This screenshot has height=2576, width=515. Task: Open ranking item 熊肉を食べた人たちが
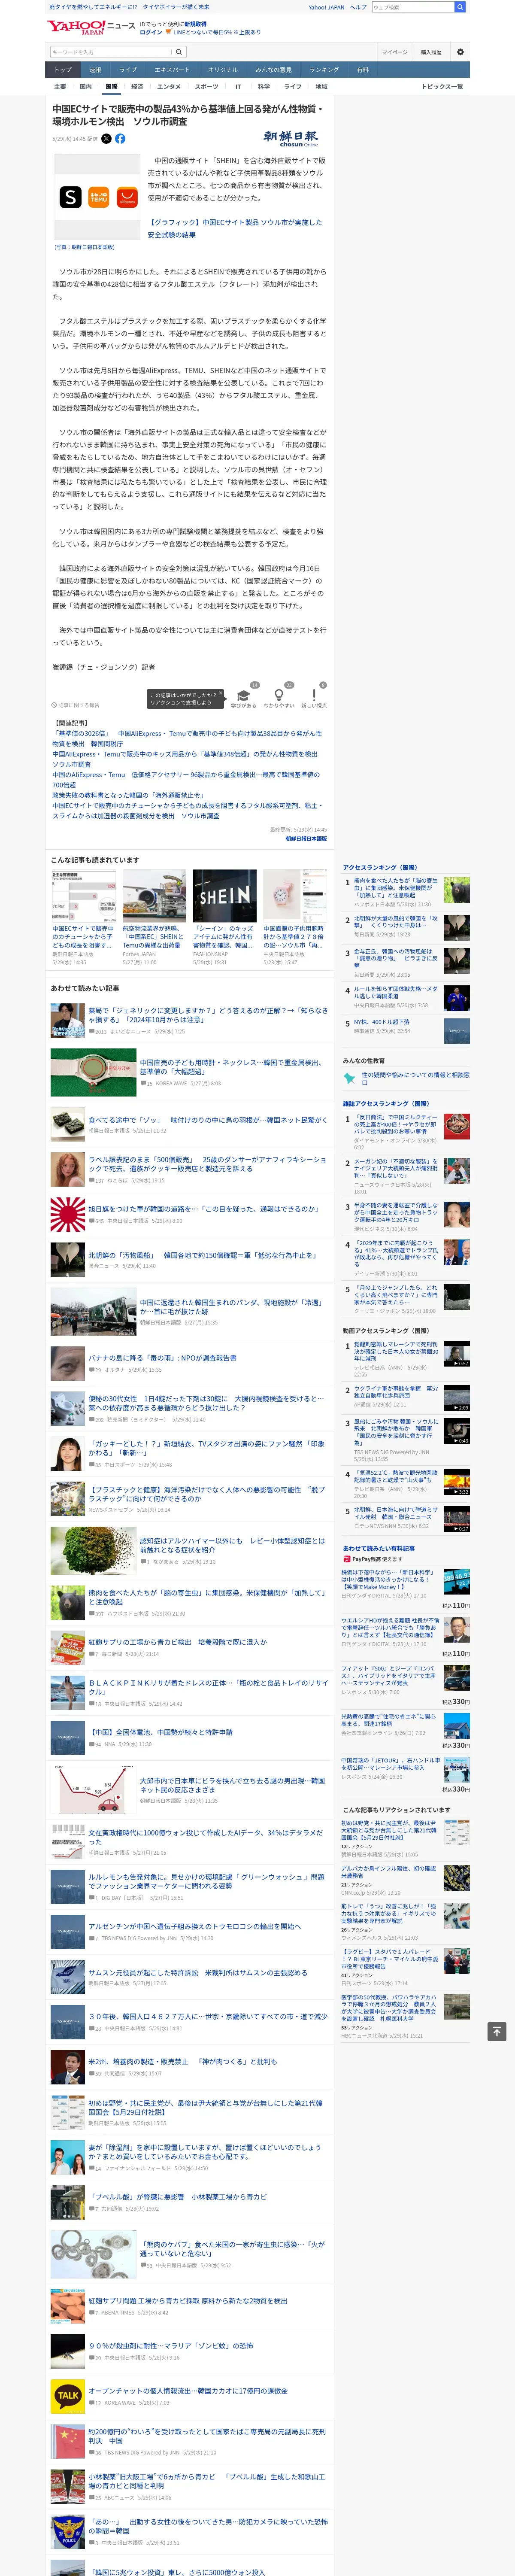click(x=396, y=887)
